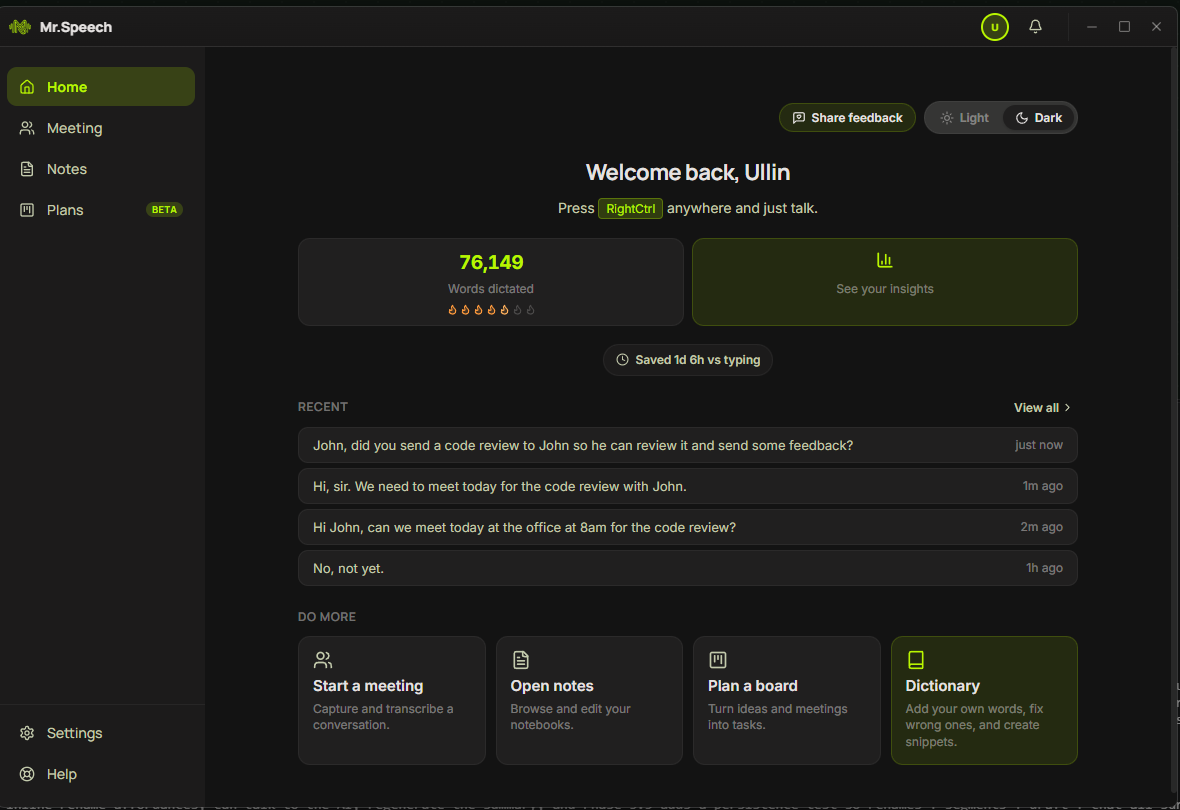This screenshot has height=810, width=1180.
Task: Click the RightCtrl hotkey badge
Action: [630, 209]
